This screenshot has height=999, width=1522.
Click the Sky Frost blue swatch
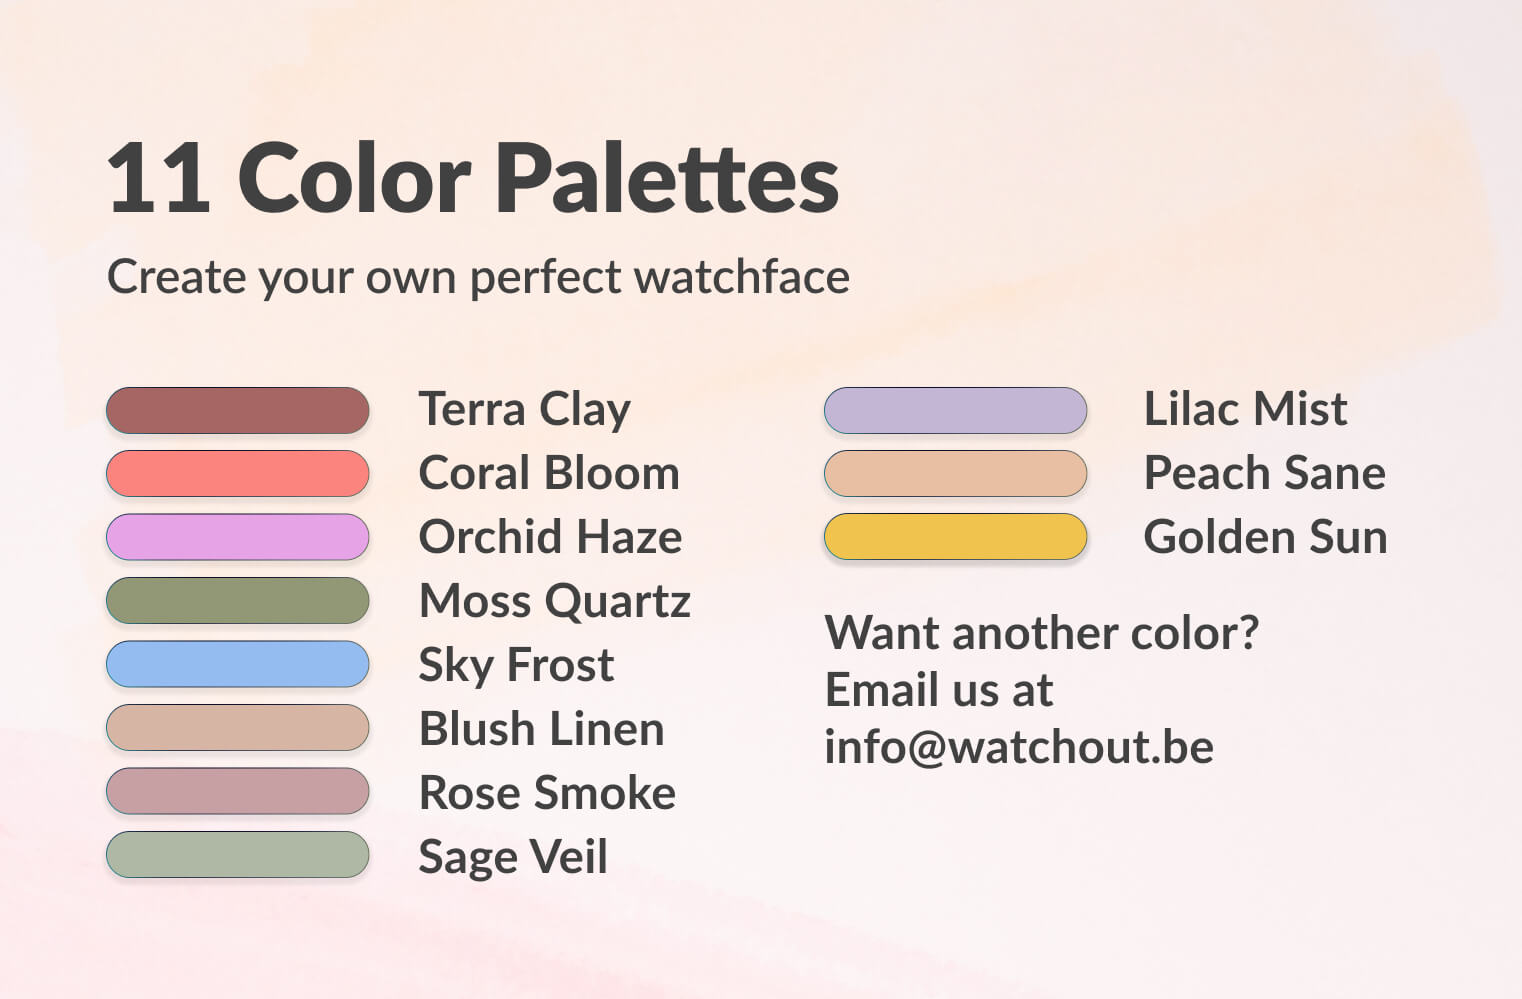(x=238, y=664)
